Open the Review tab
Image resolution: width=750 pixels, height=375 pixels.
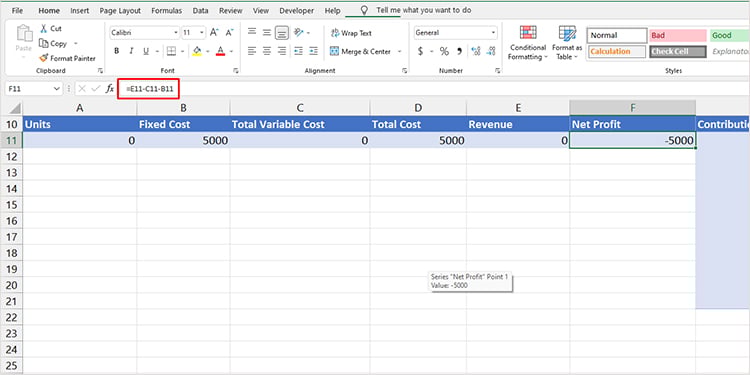pos(231,11)
